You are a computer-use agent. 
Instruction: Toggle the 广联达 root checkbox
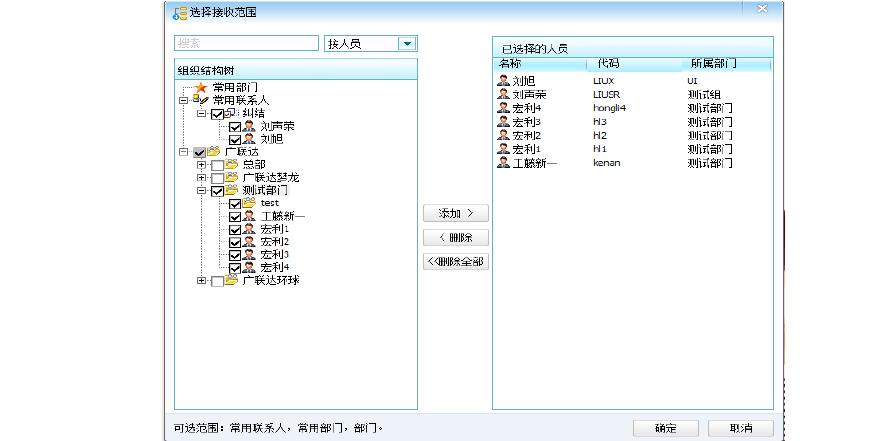199,152
